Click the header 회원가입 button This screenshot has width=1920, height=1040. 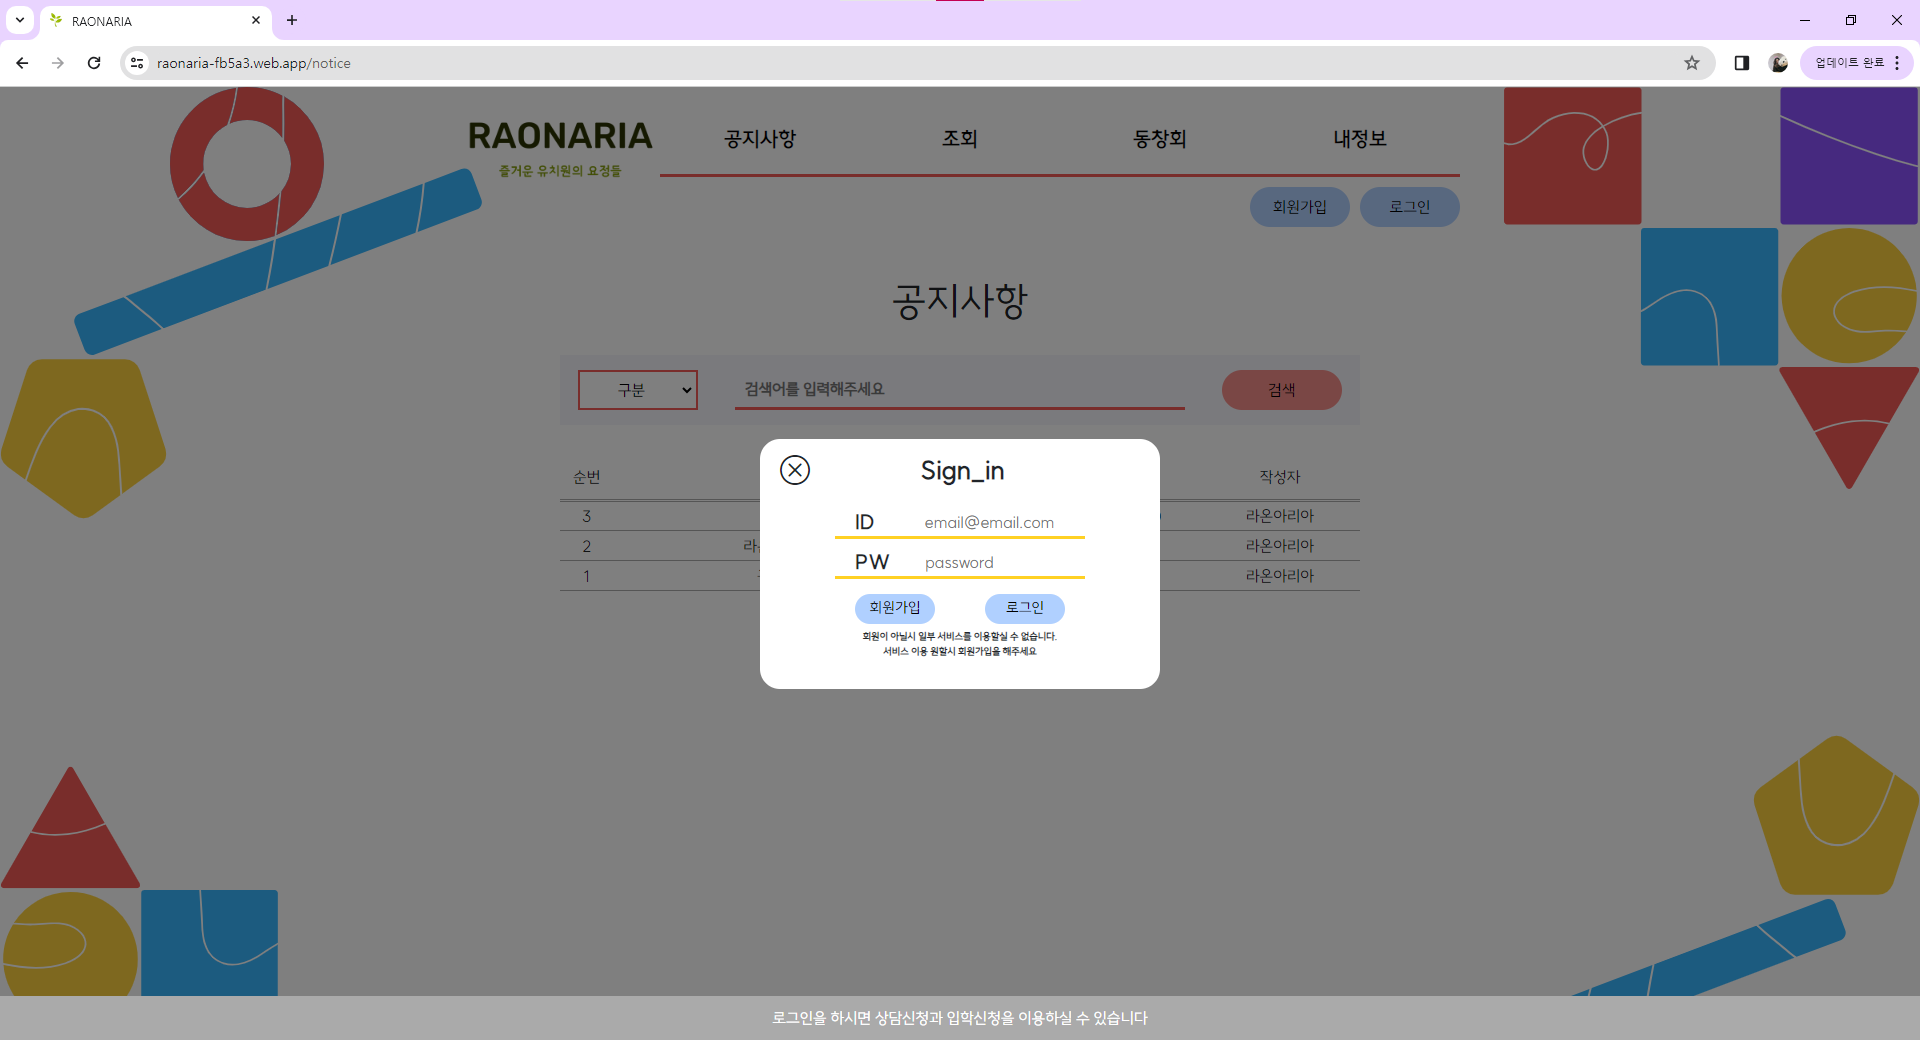(1300, 207)
